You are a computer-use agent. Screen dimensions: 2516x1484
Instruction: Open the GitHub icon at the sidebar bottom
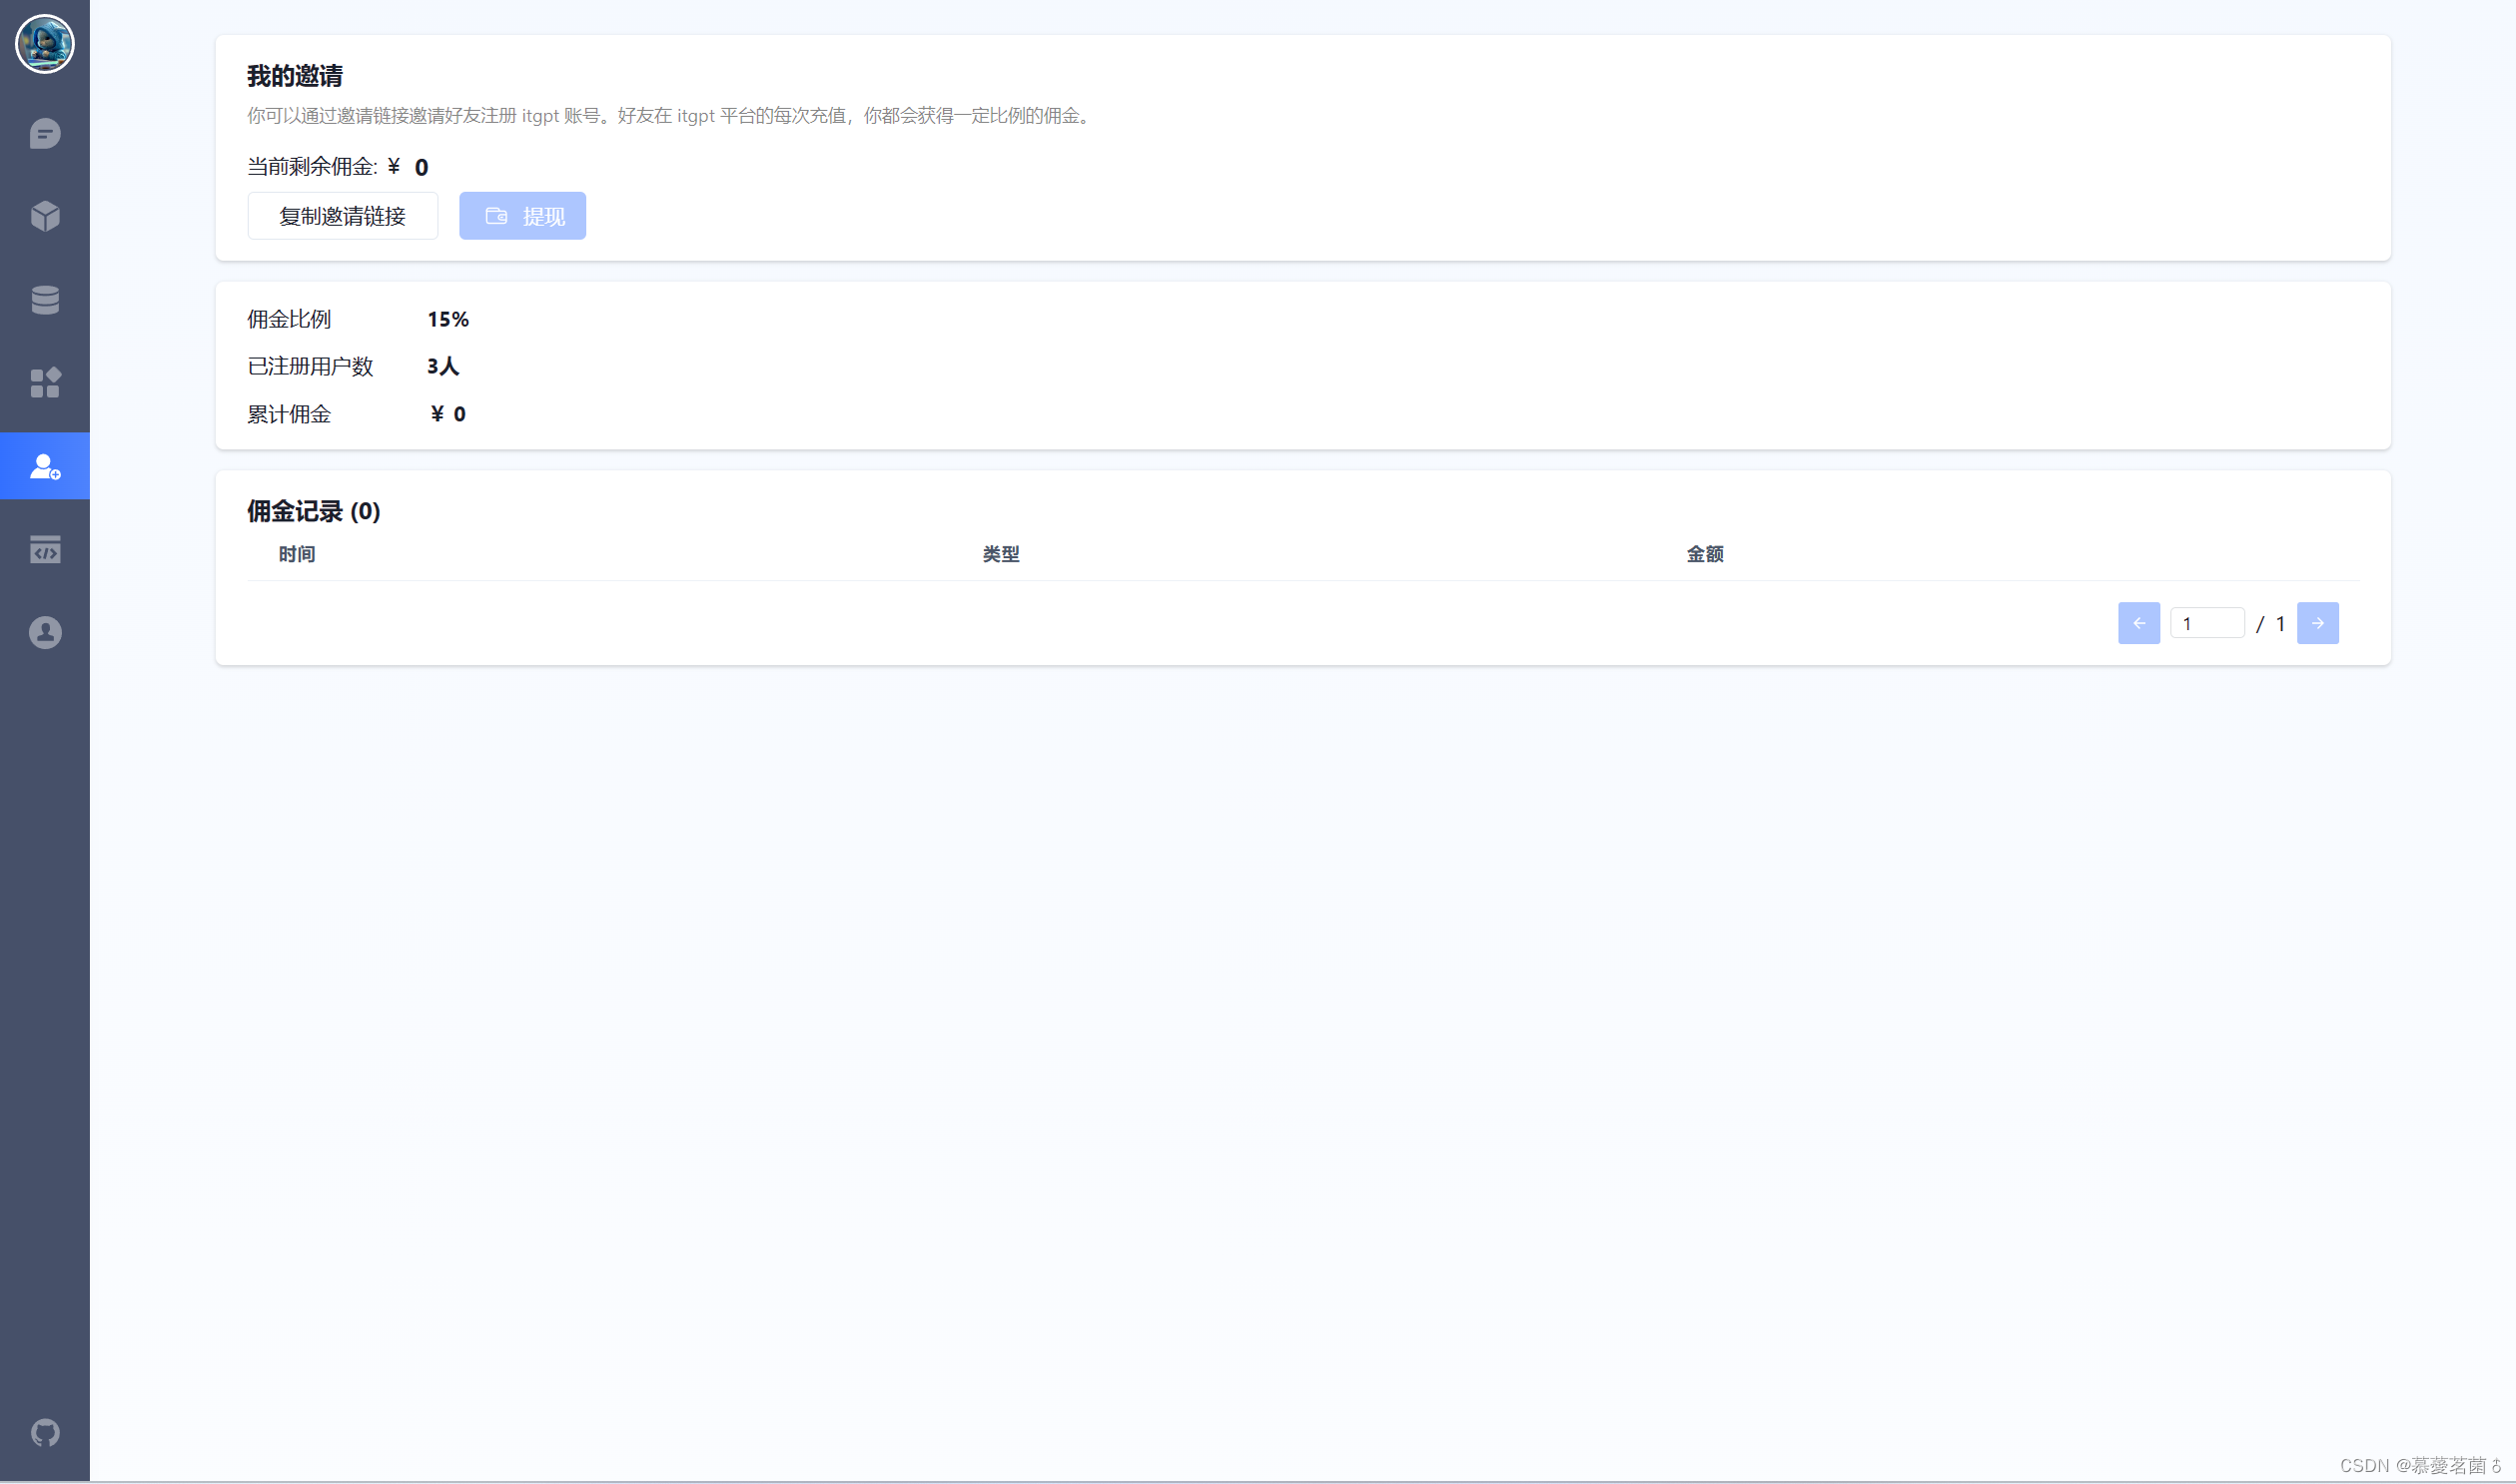(45, 1432)
